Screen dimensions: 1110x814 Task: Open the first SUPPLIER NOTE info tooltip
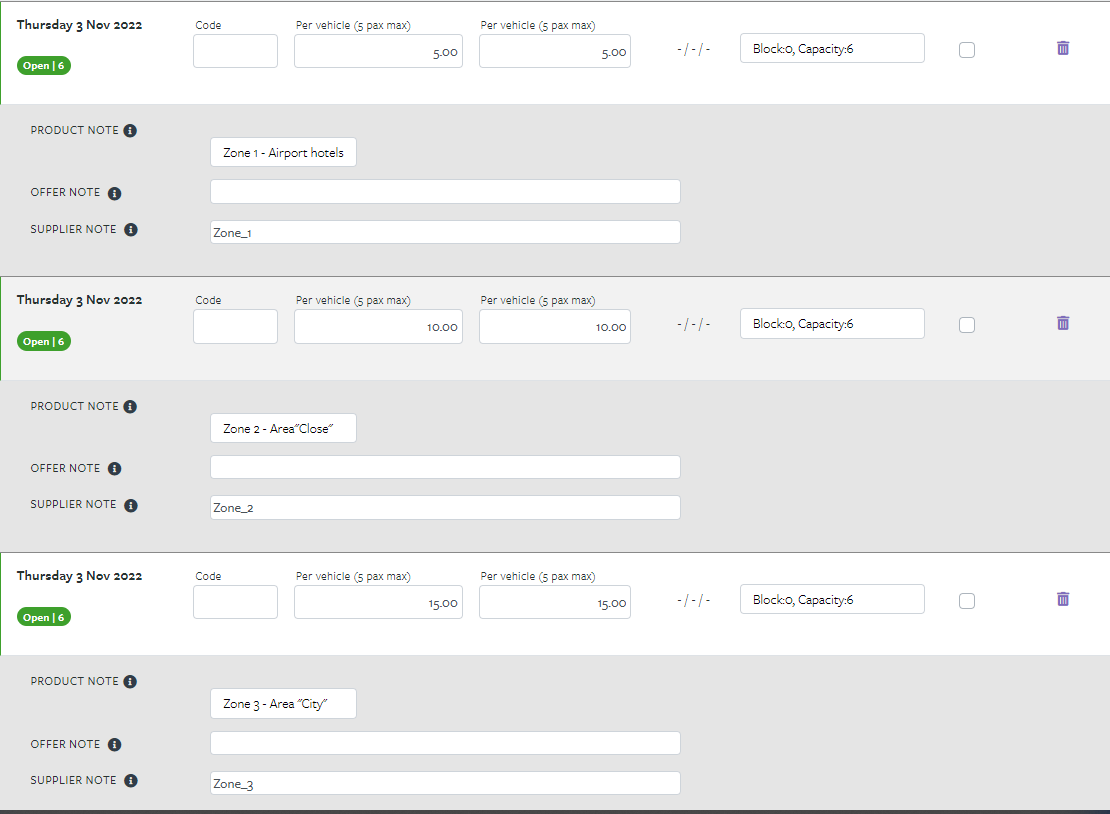pyautogui.click(x=130, y=228)
